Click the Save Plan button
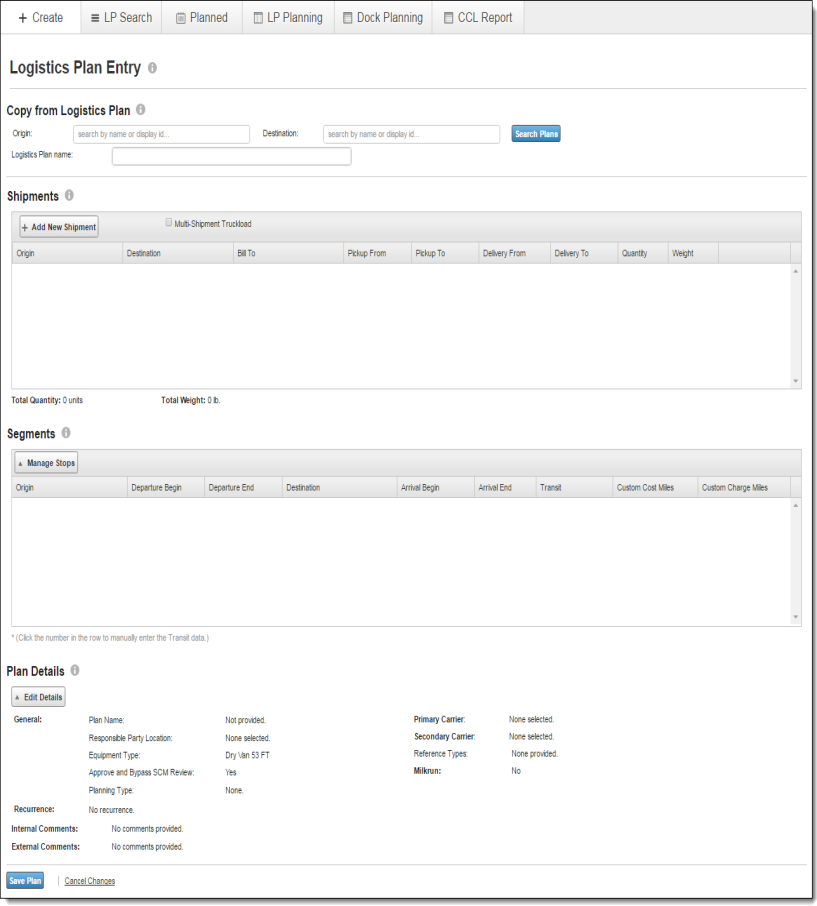The height and width of the screenshot is (906, 817). click(x=25, y=881)
